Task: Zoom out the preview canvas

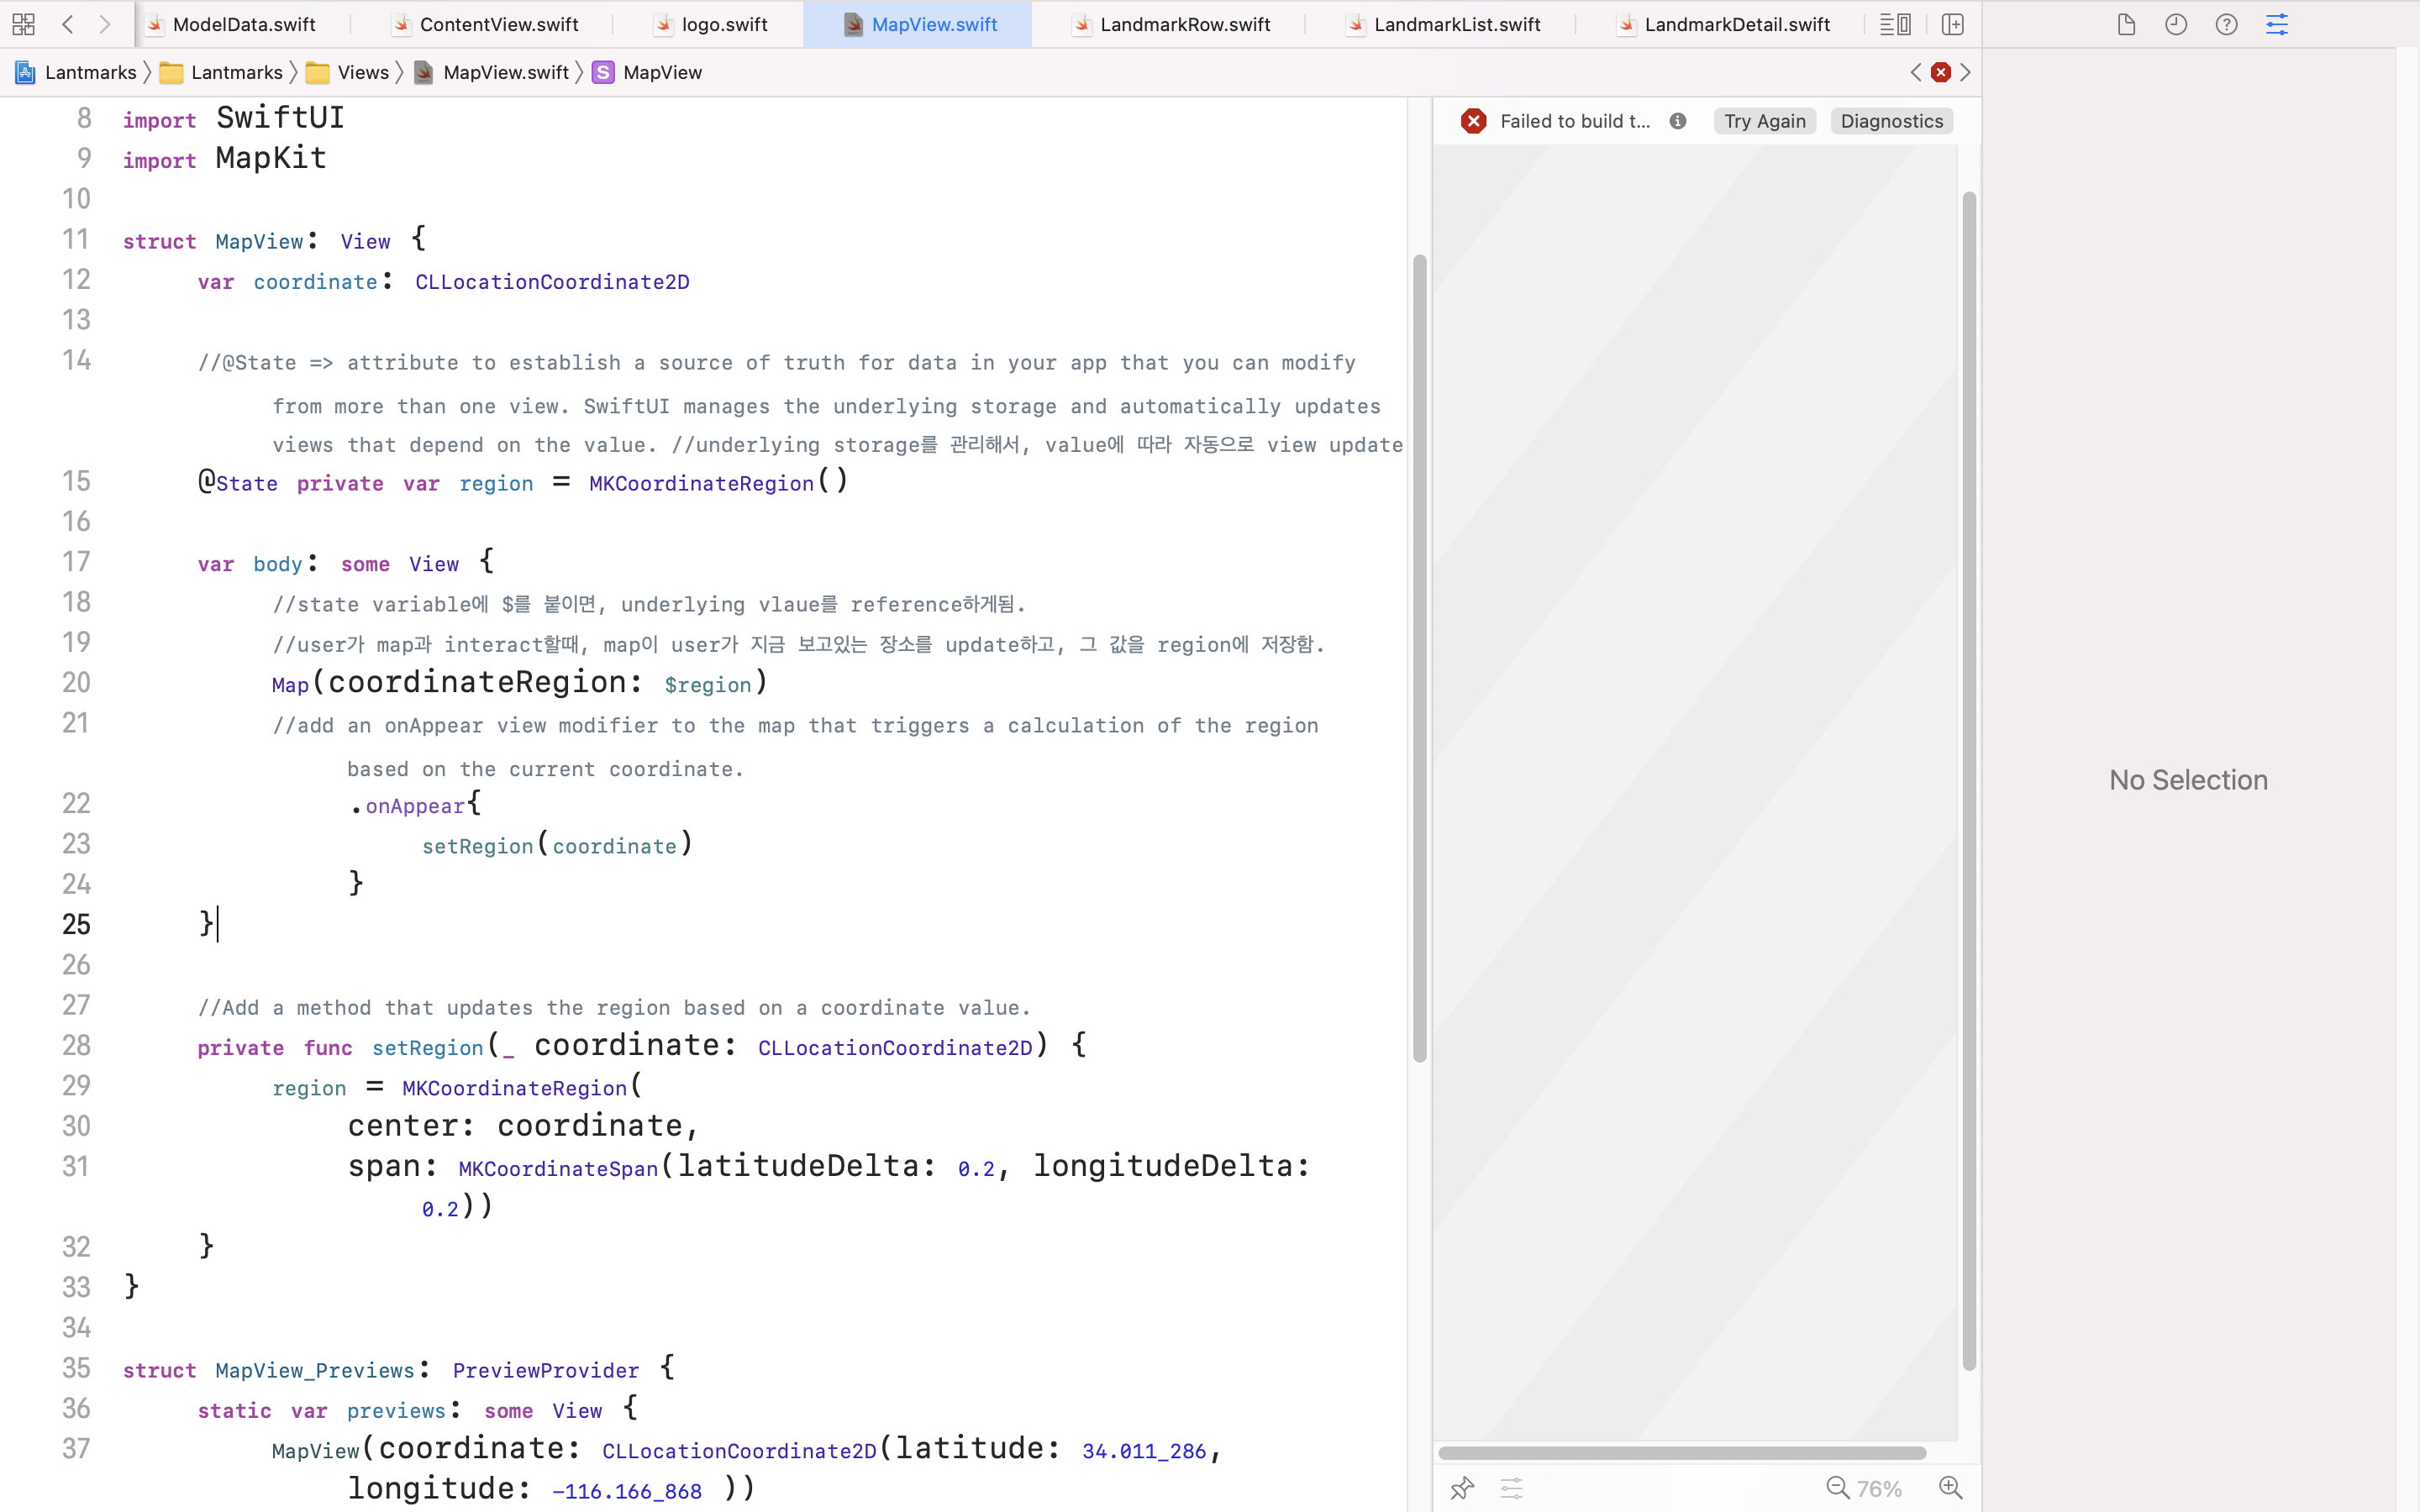Action: click(x=1837, y=1488)
